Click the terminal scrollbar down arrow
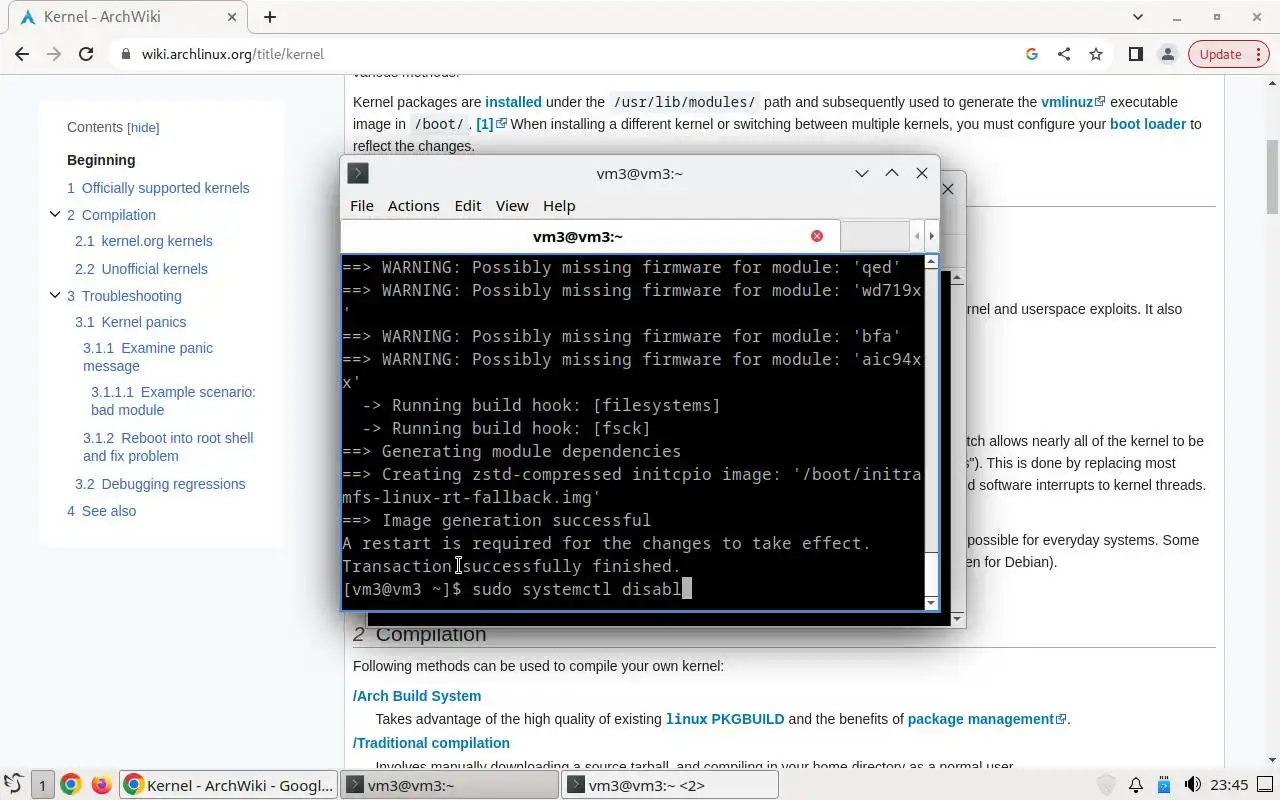Screen dimensions: 1280x800 [x=932, y=602]
